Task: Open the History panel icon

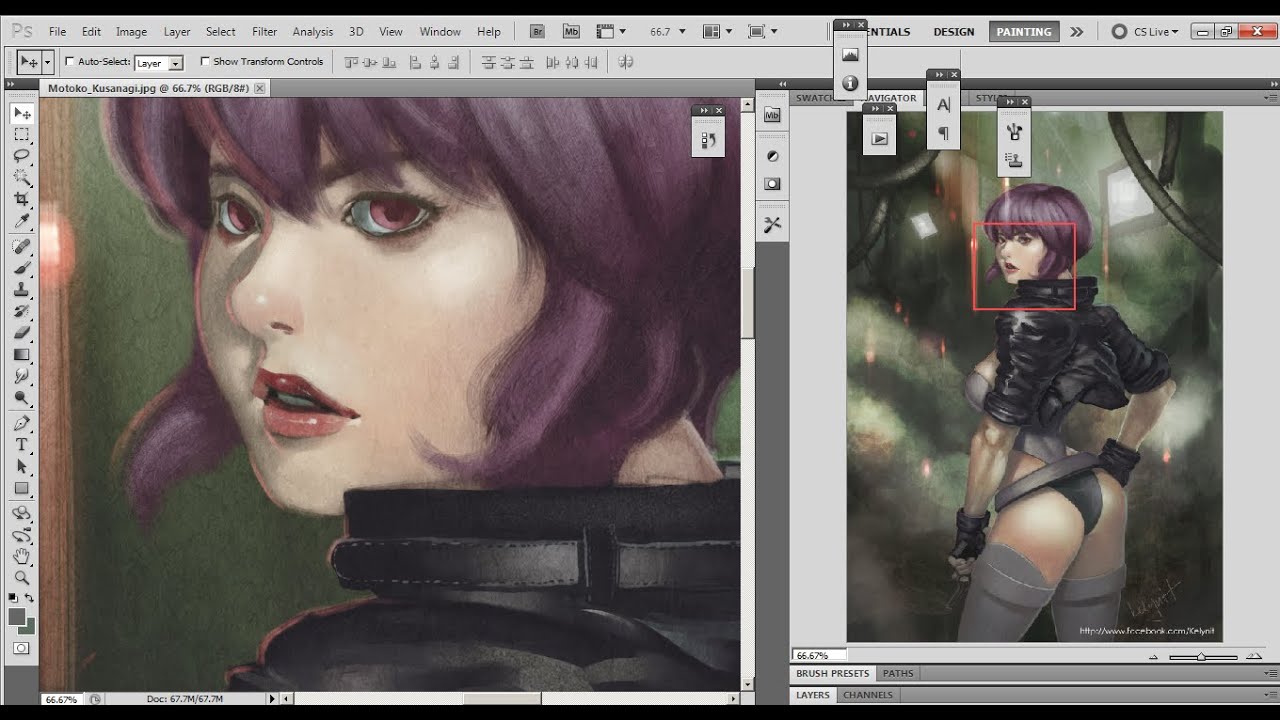Action: (x=708, y=141)
